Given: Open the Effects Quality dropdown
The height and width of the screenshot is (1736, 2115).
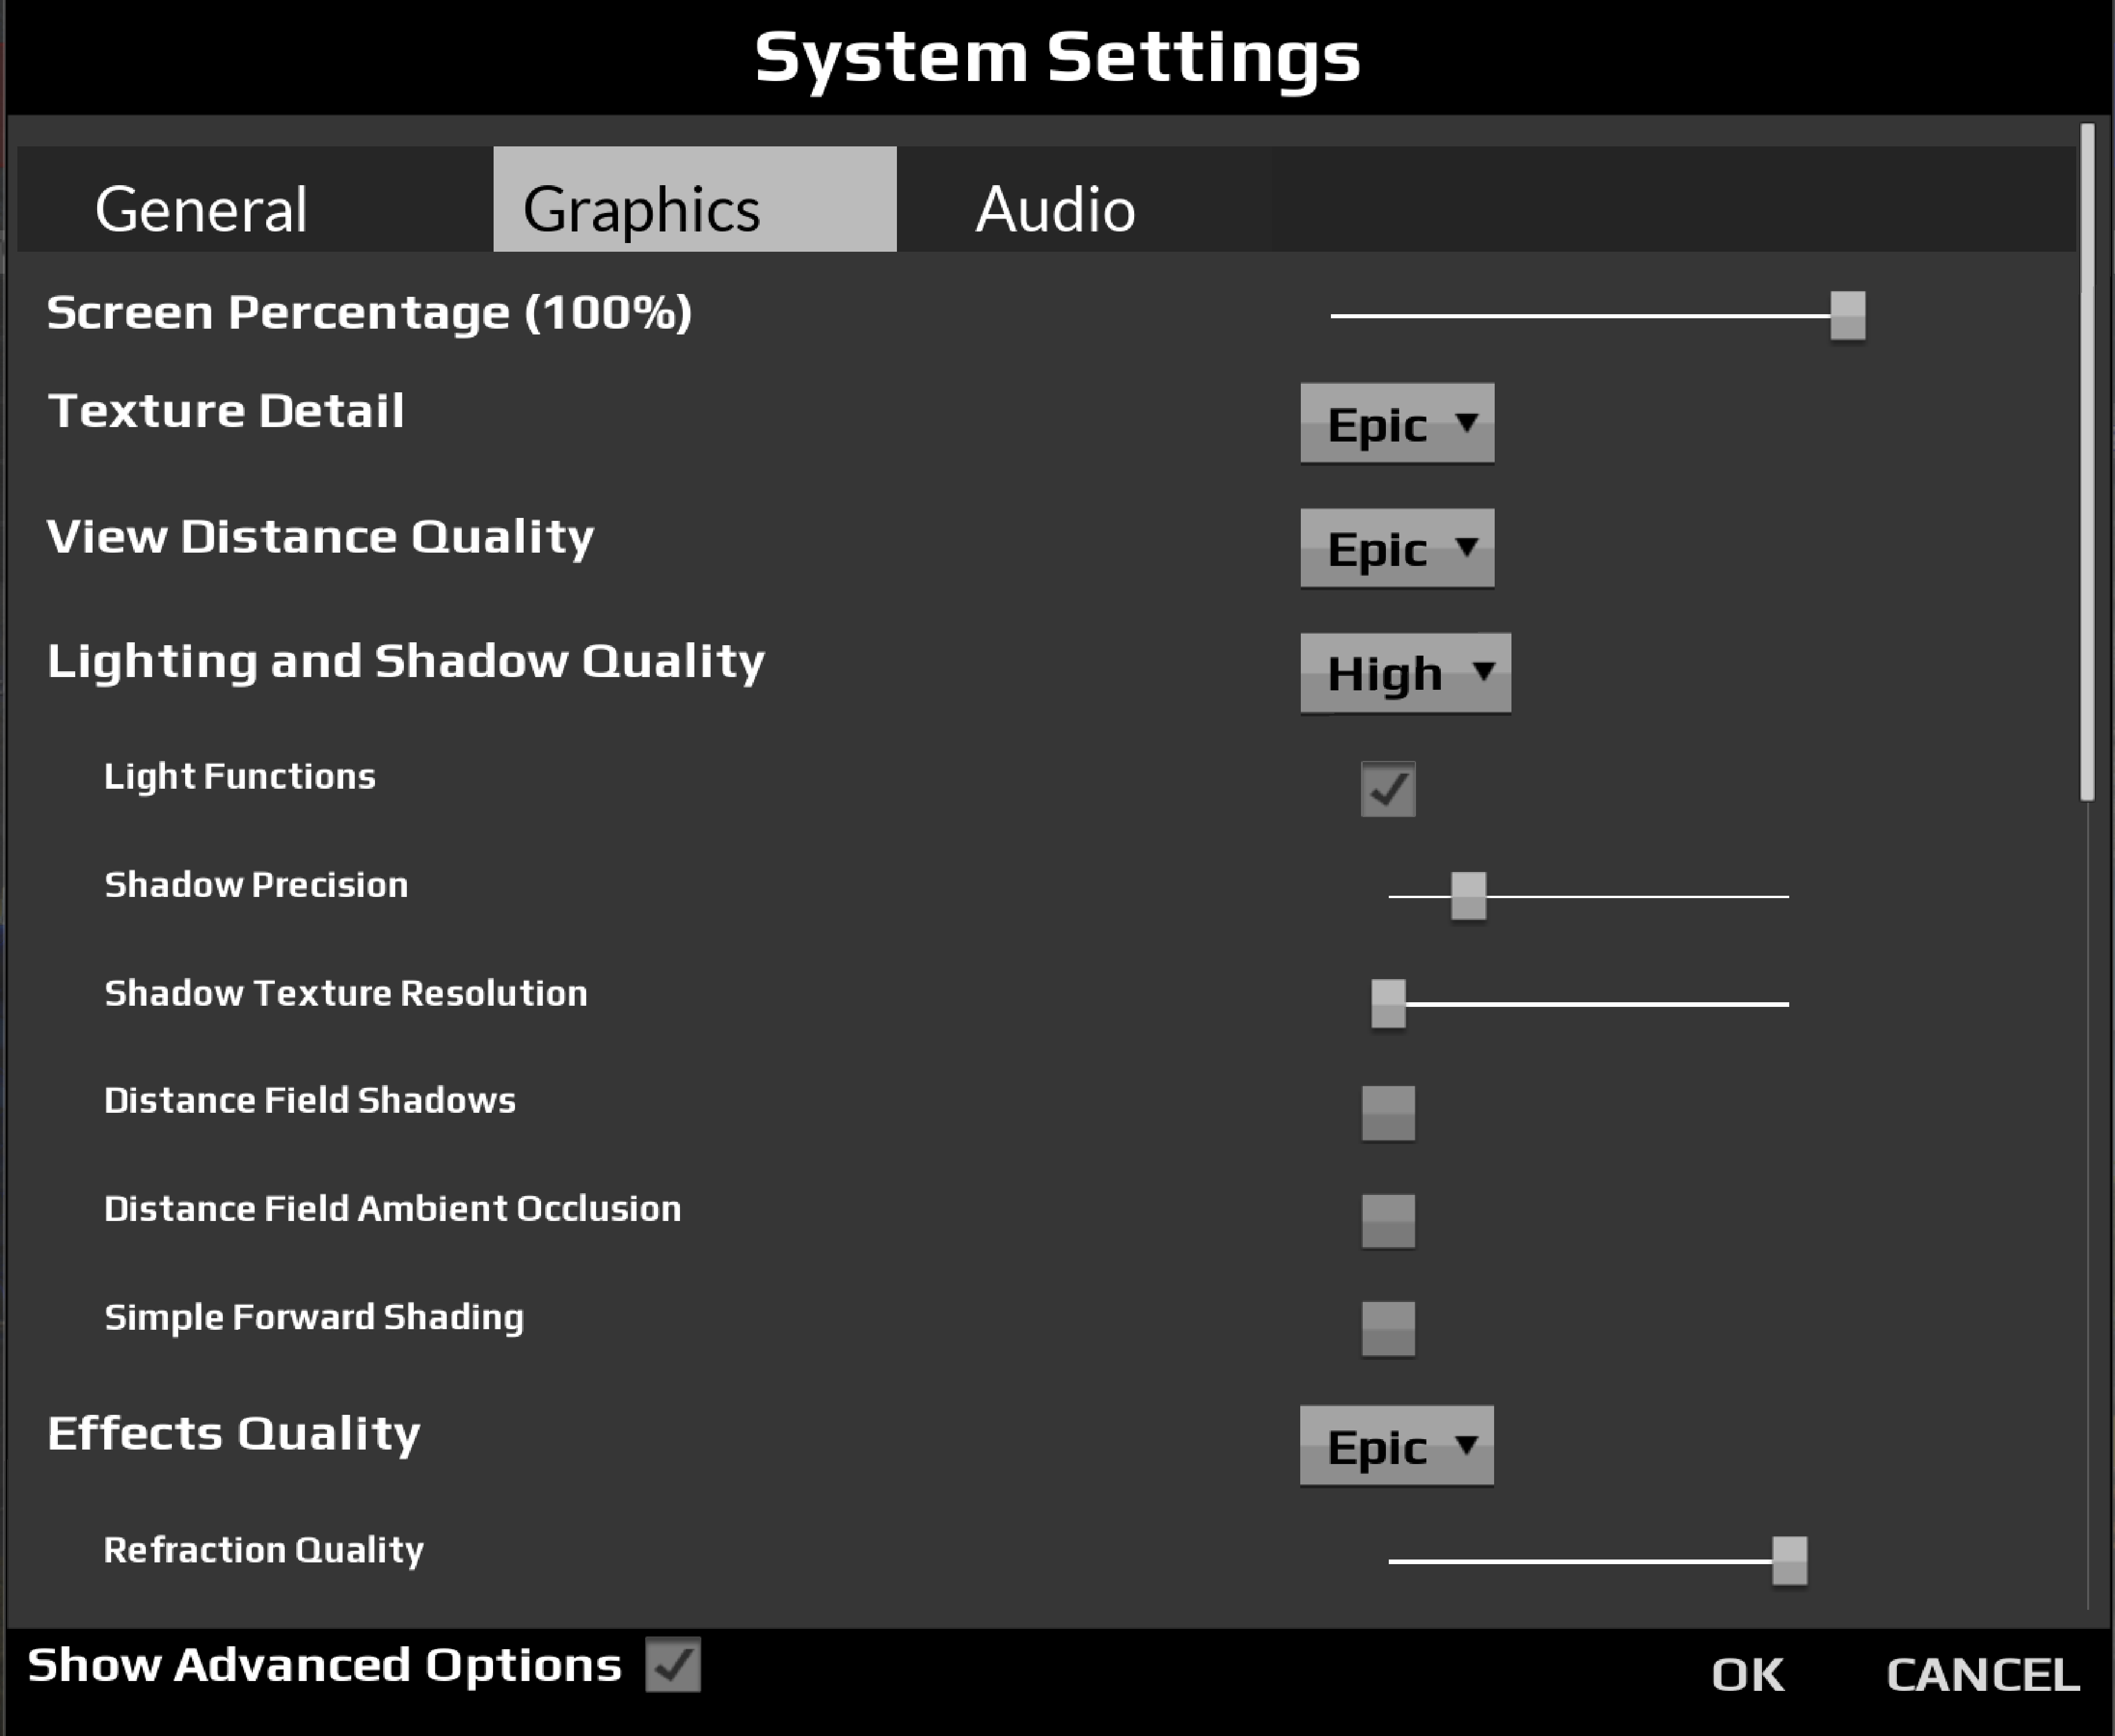Looking at the screenshot, I should 1396,1446.
